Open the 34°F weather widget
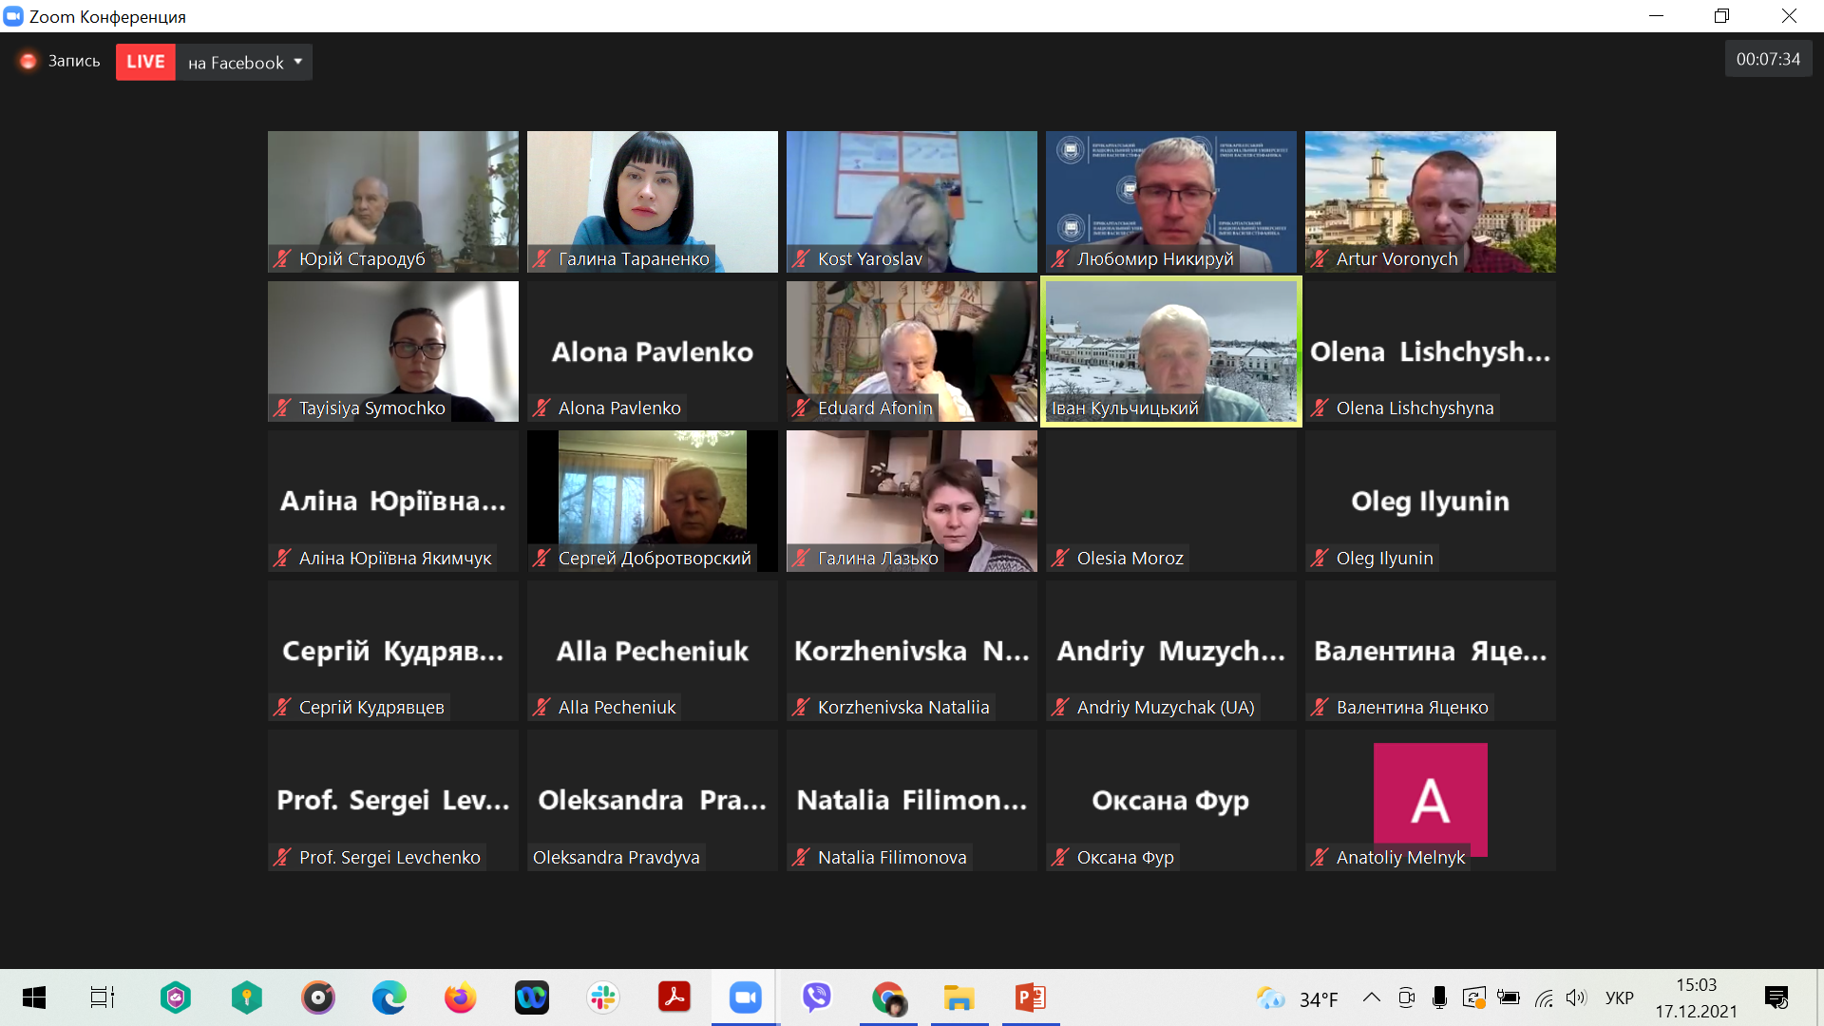This screenshot has width=1824, height=1026. 1297,998
